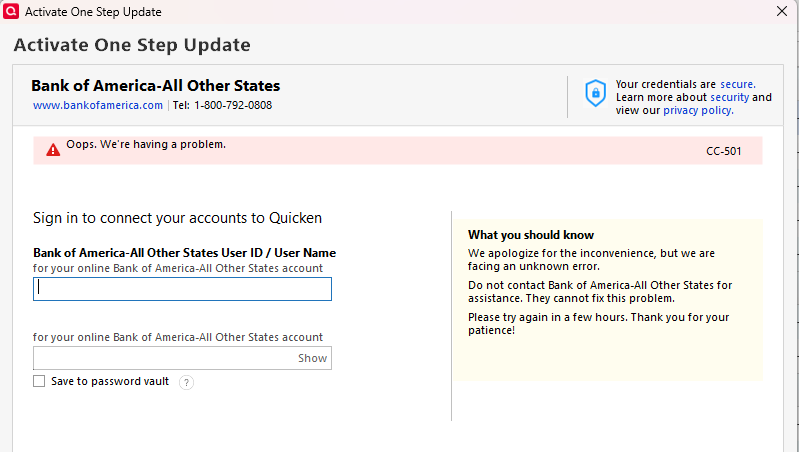Open the password vault help question mark
Viewport: 799px width, 452px height.
(x=187, y=382)
